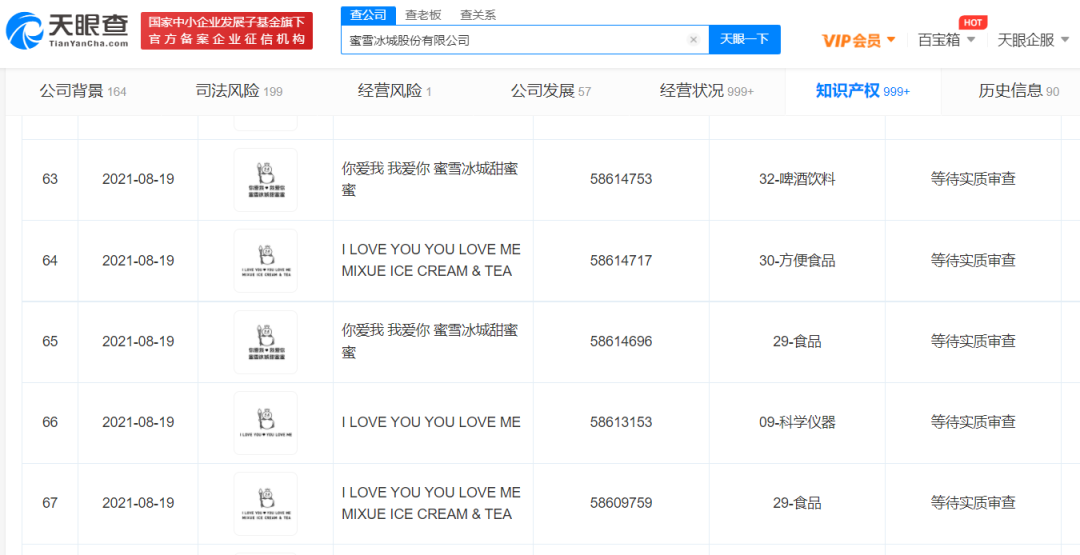Image resolution: width=1080 pixels, height=555 pixels.
Task: Click the 09-科学仪器 category cell
Action: click(797, 422)
